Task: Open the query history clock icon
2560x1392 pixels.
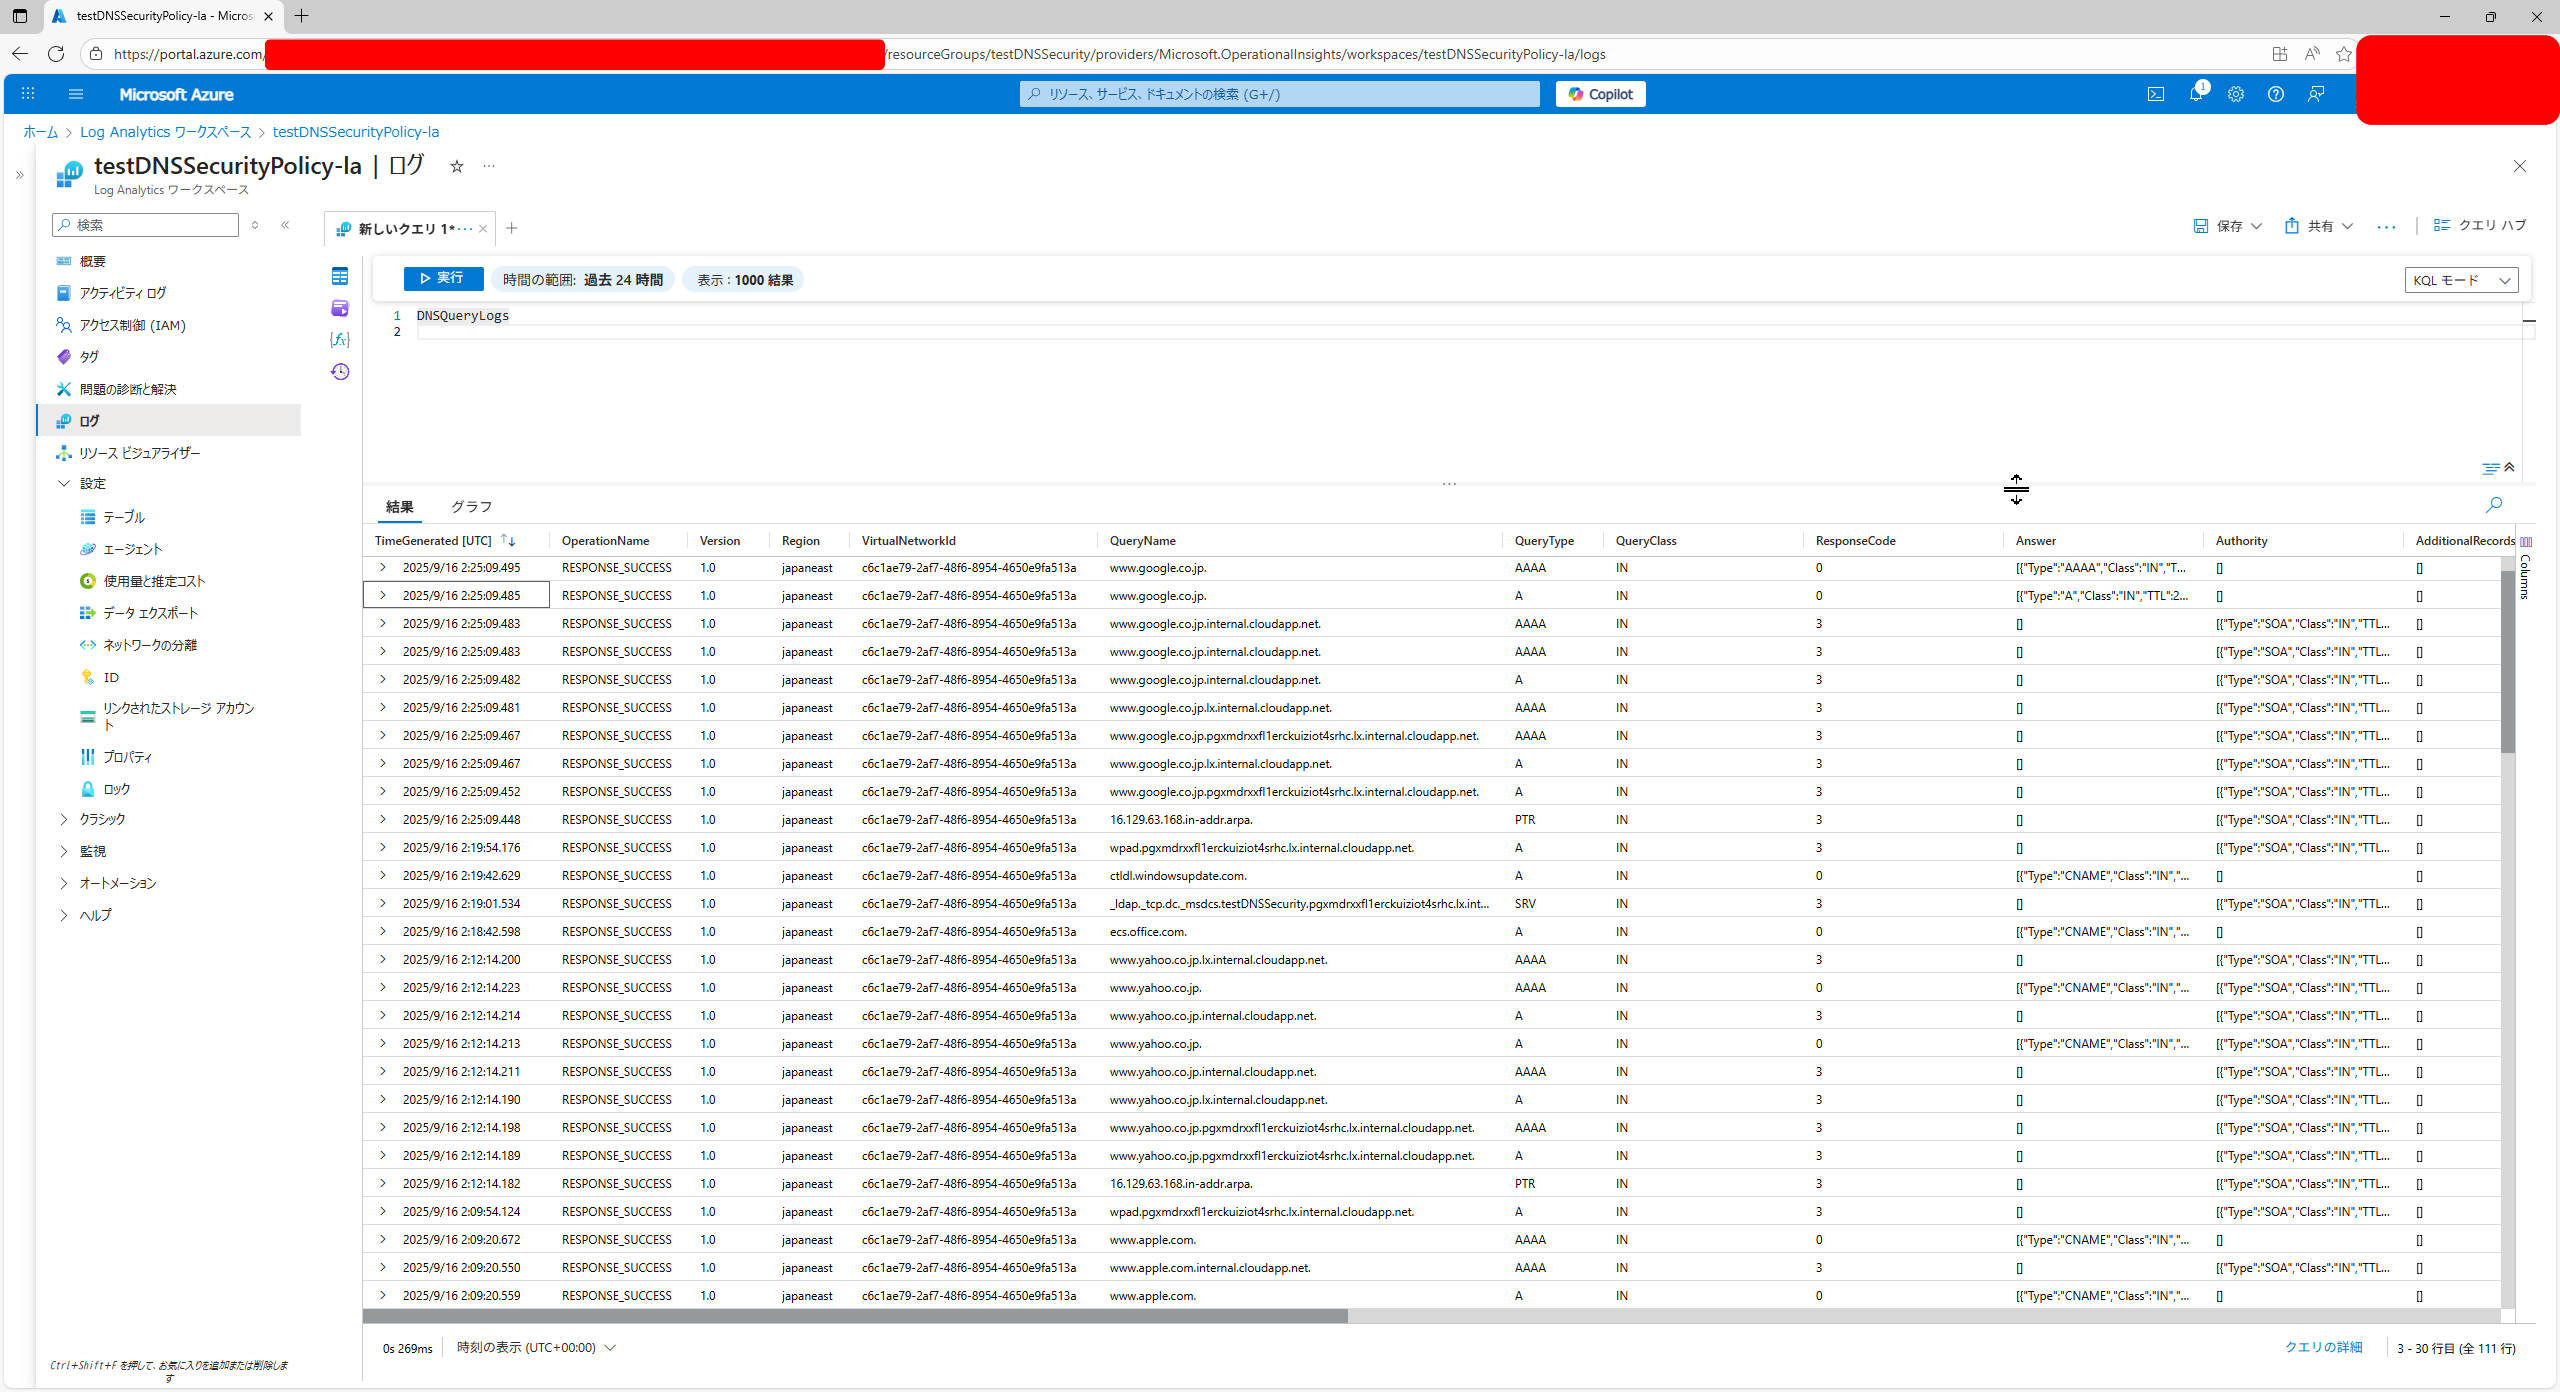Action: coord(340,372)
